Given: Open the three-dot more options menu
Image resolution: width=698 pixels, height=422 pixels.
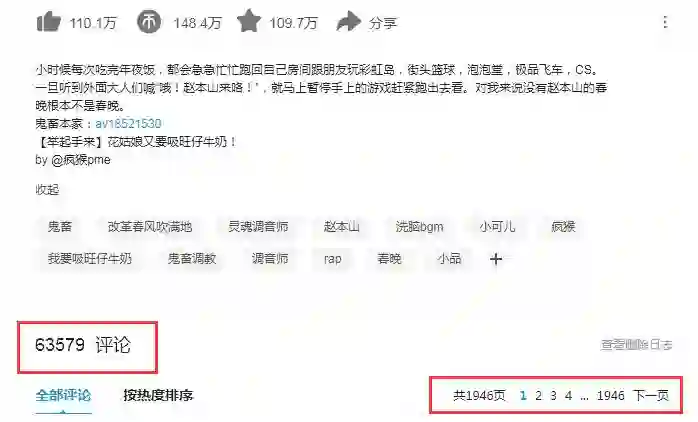Looking at the screenshot, I should coord(665,22).
